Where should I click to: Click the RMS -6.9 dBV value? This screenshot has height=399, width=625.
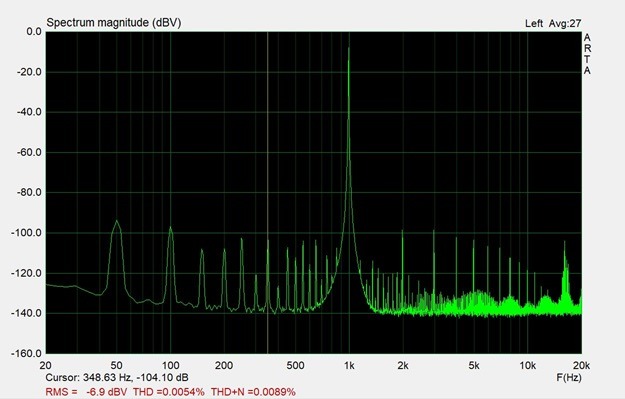[x=86, y=392]
